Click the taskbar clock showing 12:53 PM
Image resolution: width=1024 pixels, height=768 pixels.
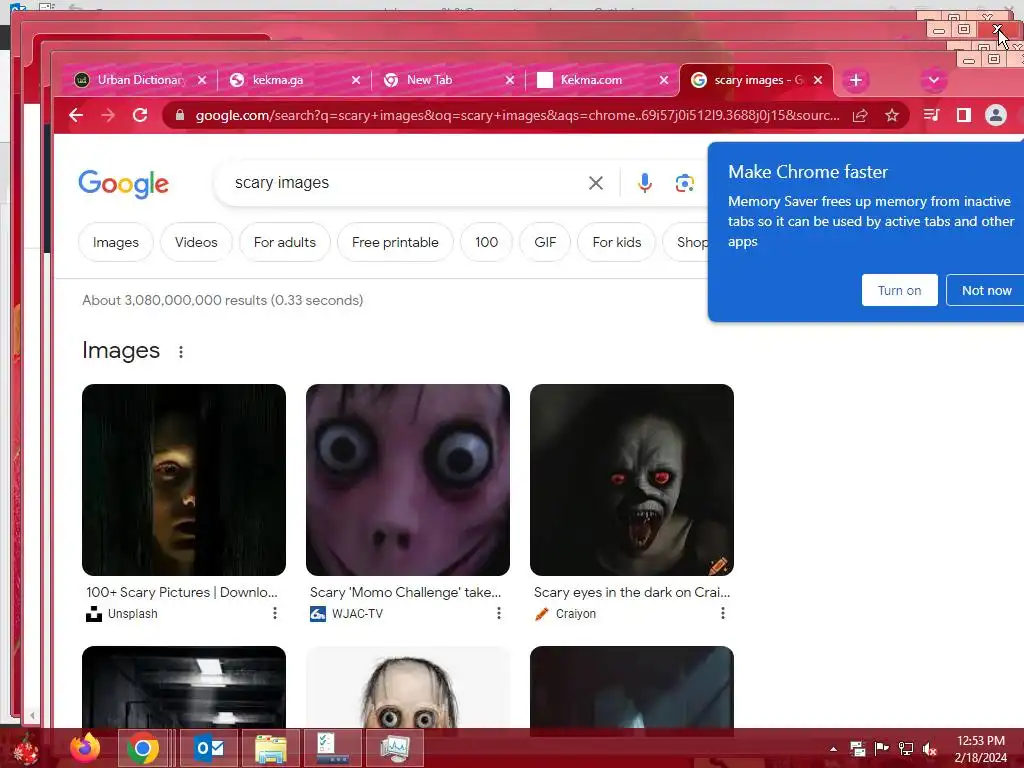(980, 749)
